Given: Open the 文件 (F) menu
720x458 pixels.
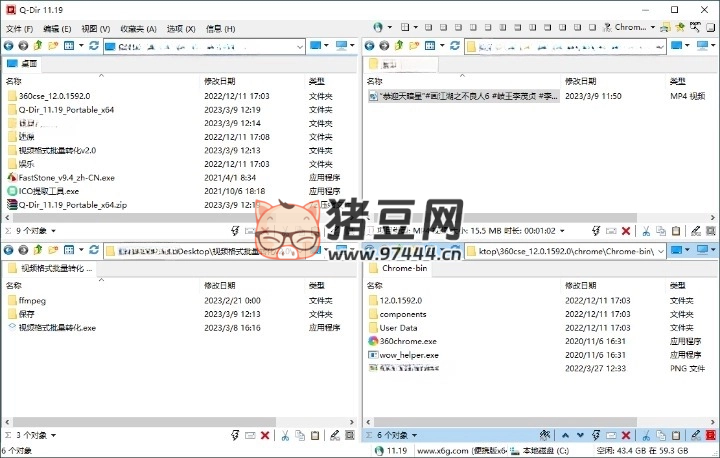Looking at the screenshot, I should click(x=19, y=29).
